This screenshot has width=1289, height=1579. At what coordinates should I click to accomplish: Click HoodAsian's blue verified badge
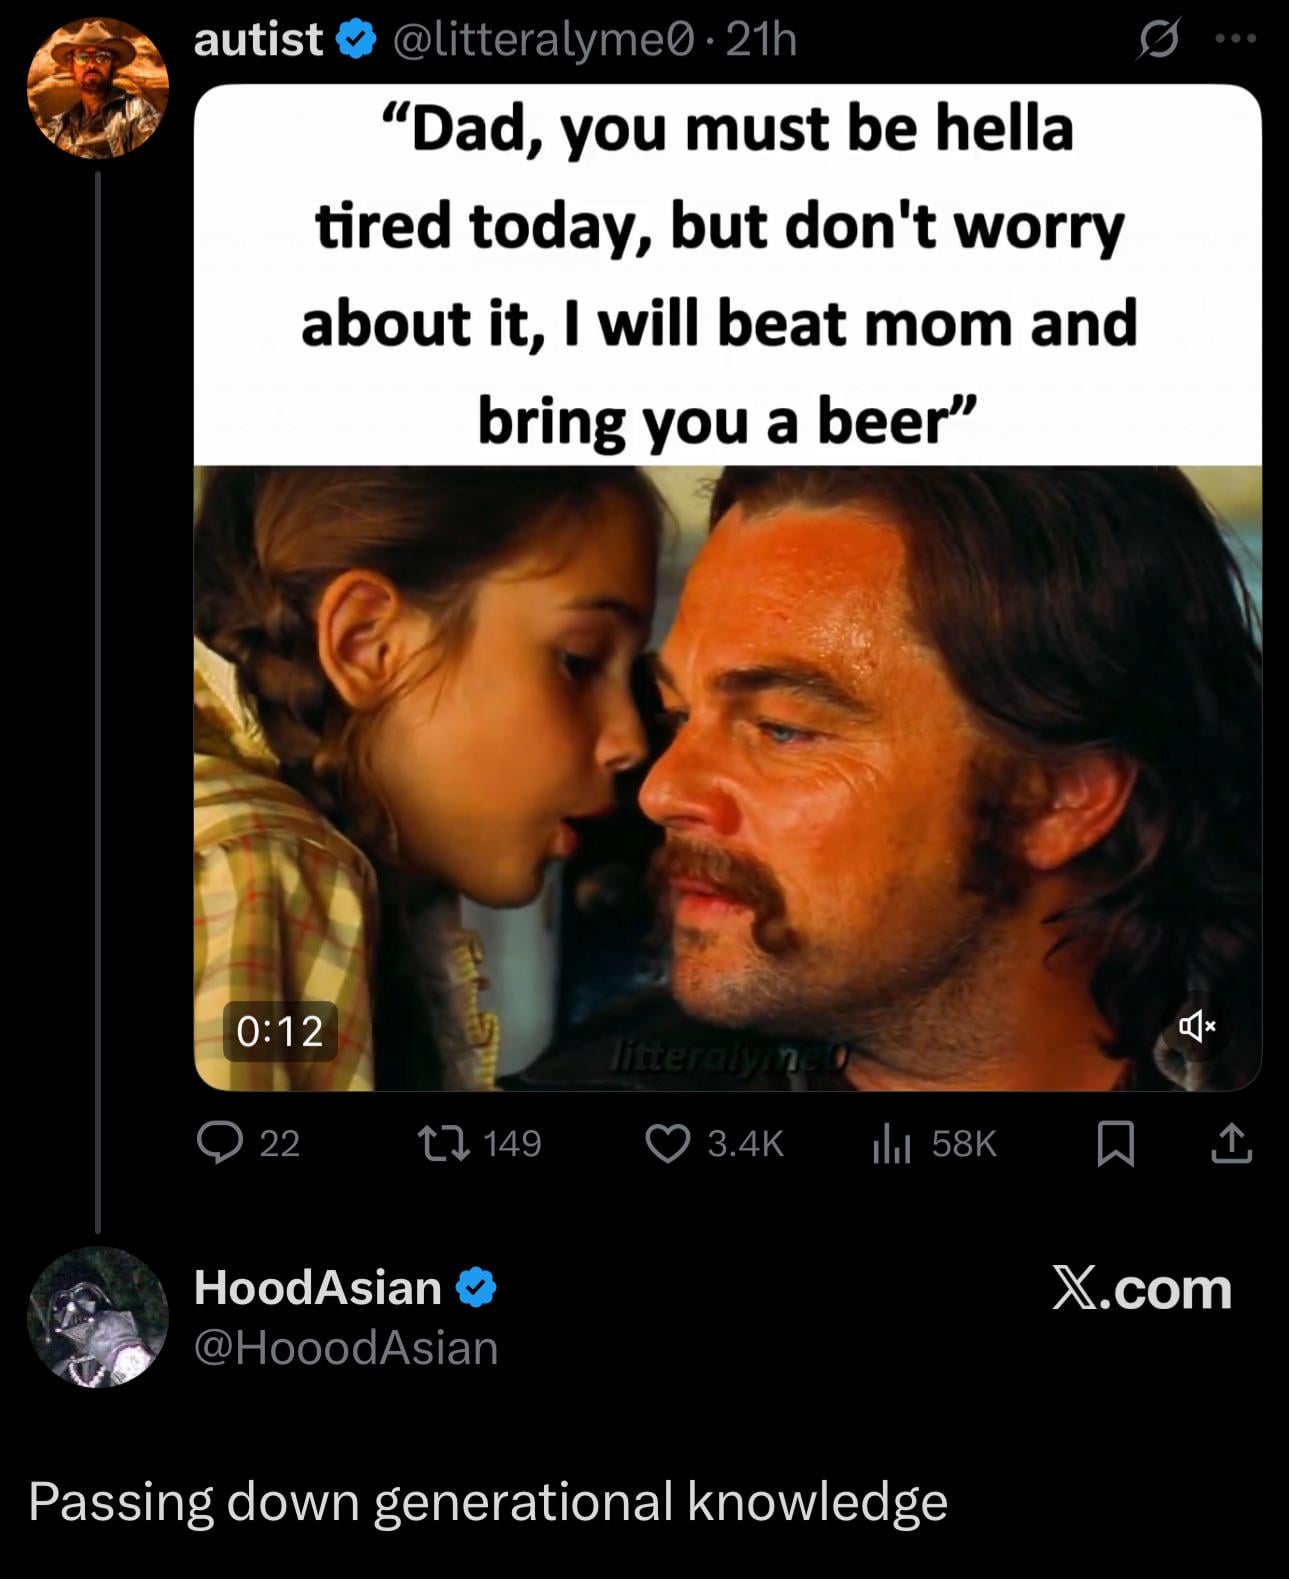click(x=476, y=1287)
